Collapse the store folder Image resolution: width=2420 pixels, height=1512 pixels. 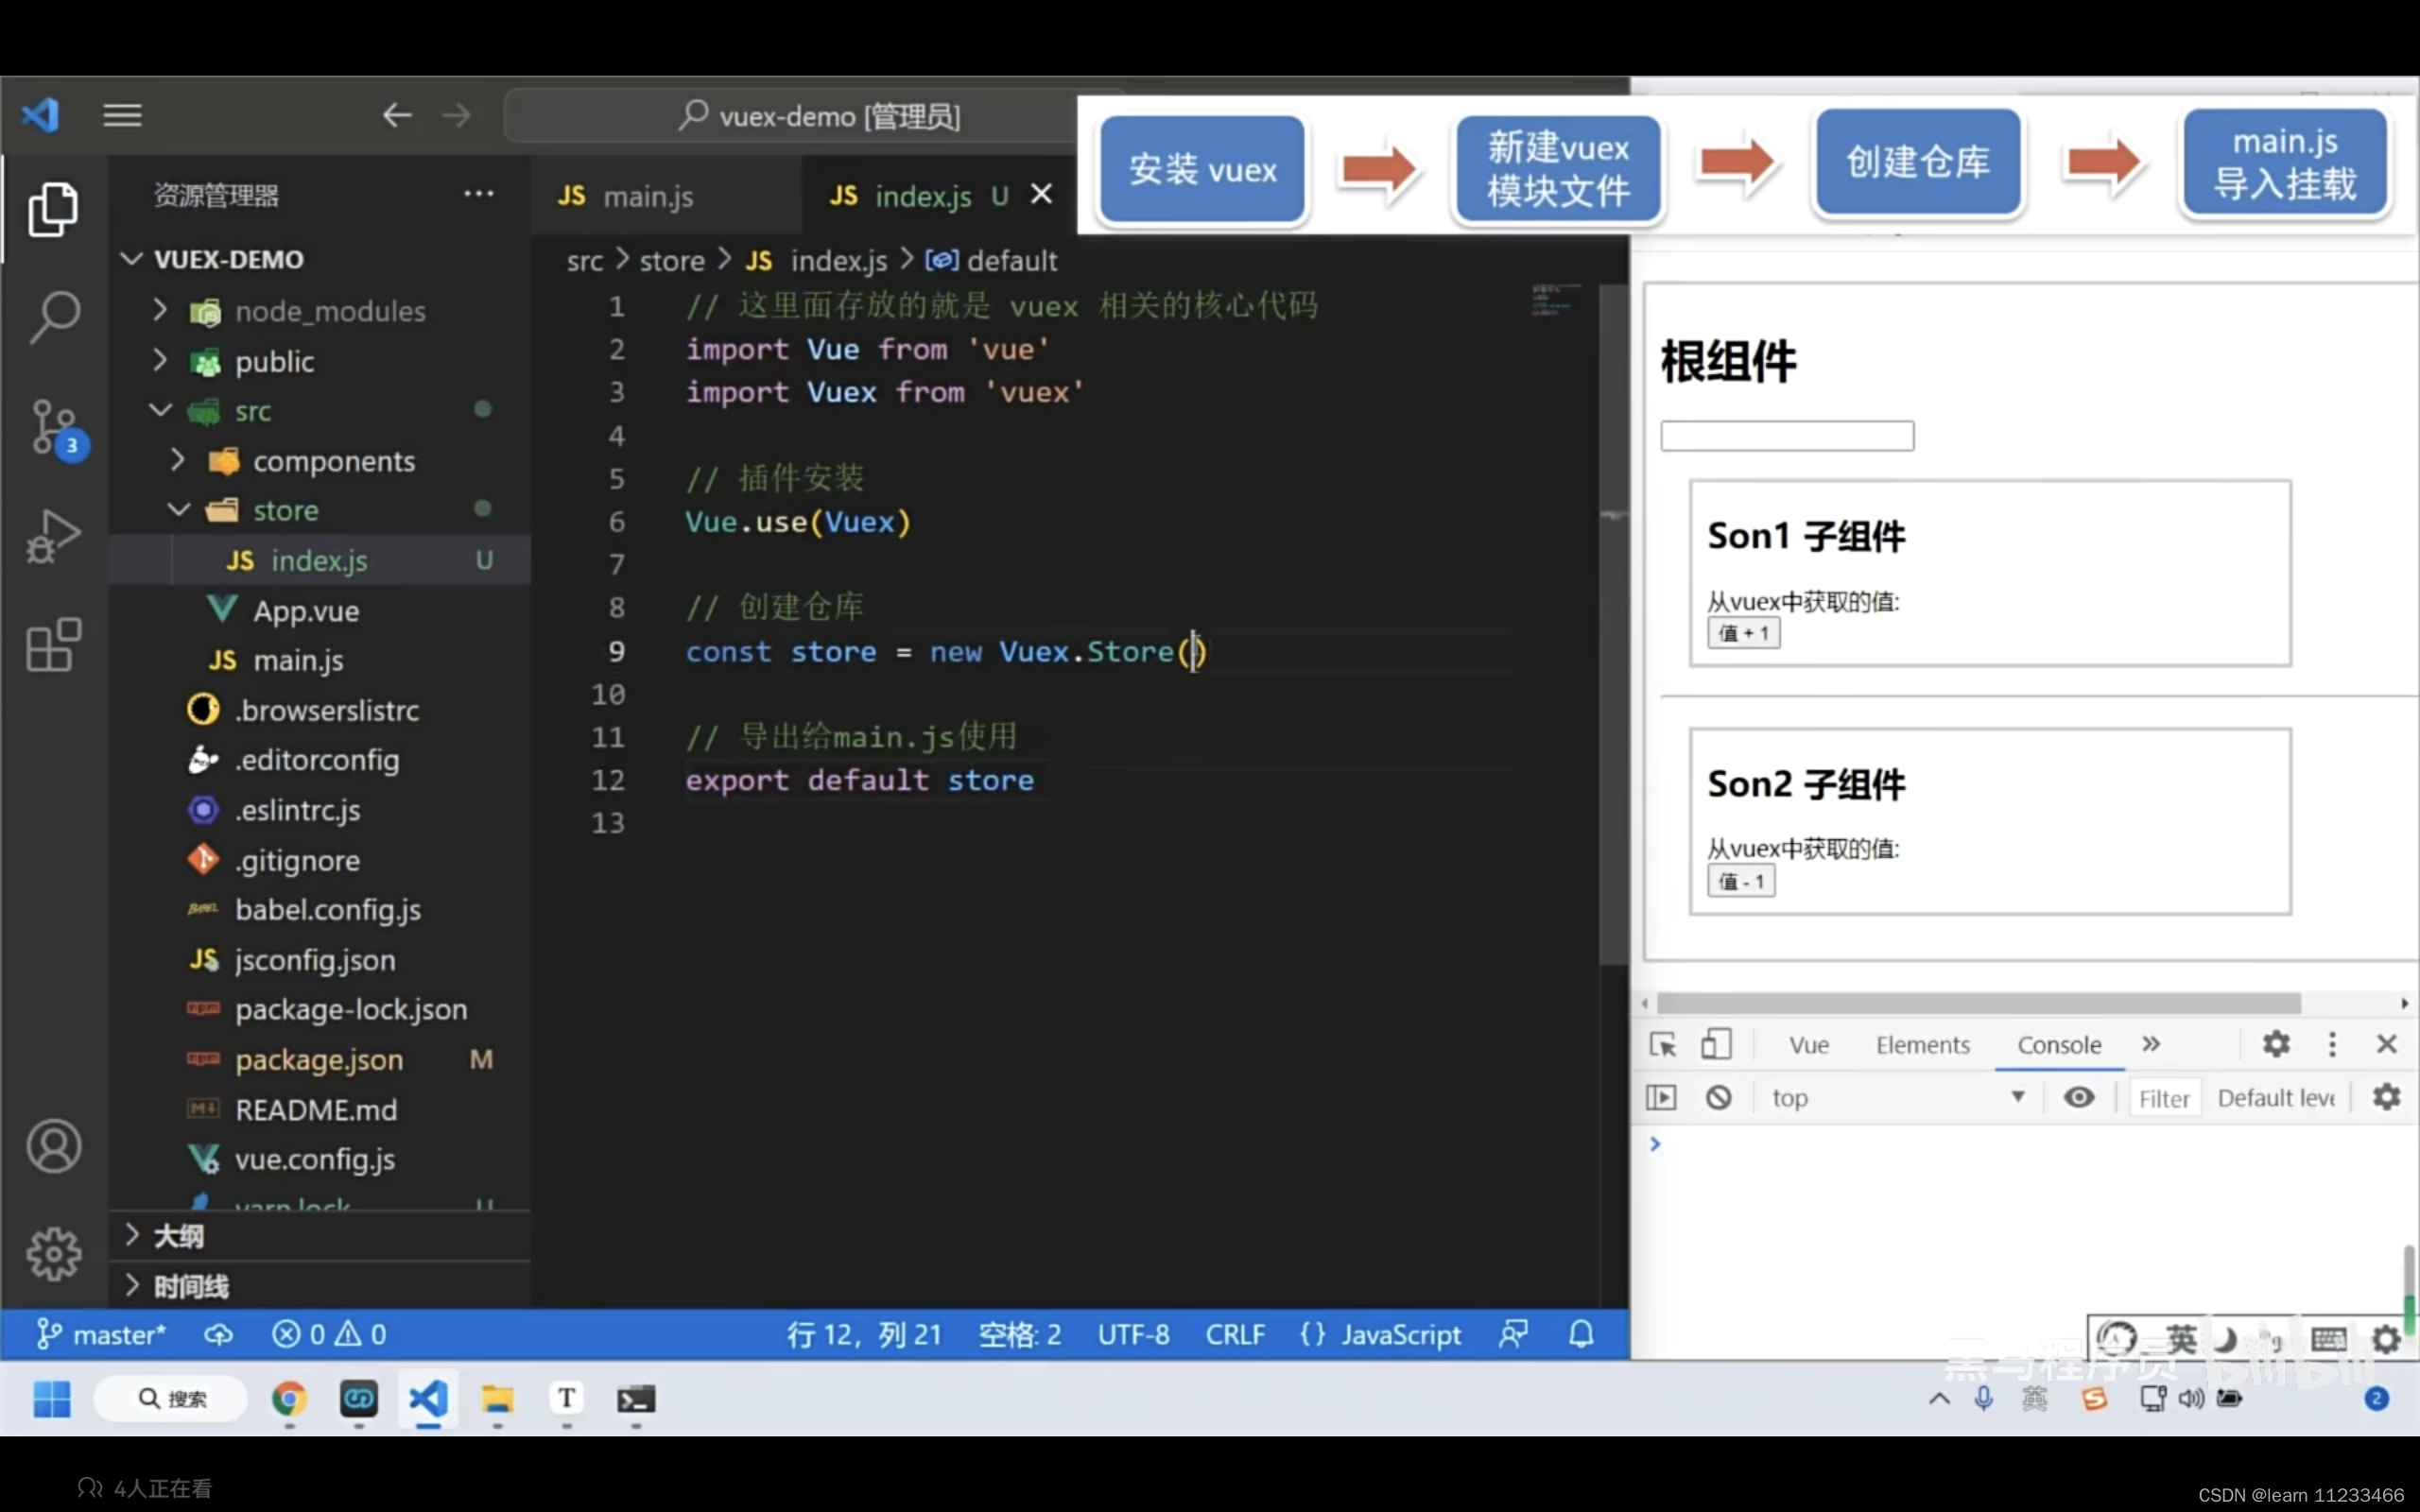[x=285, y=511]
